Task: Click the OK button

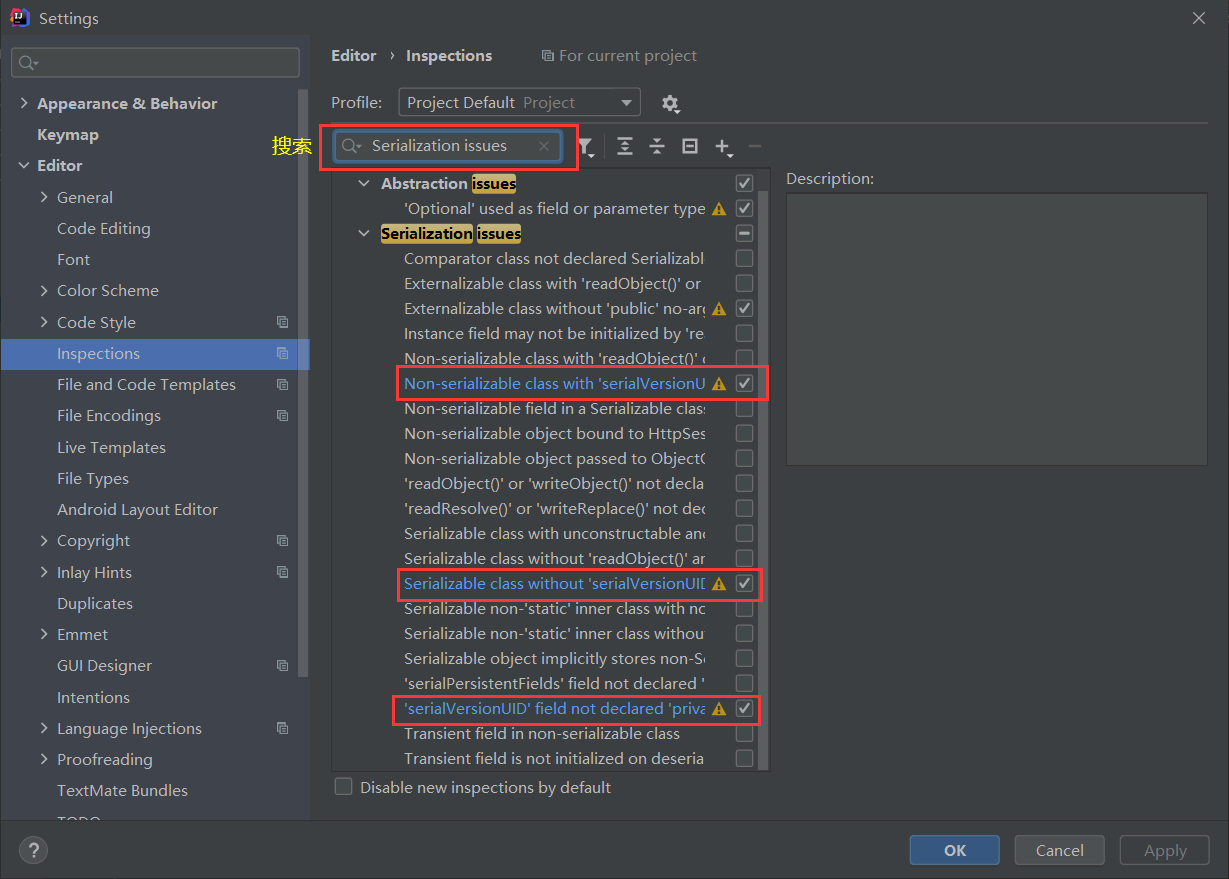Action: point(955,850)
